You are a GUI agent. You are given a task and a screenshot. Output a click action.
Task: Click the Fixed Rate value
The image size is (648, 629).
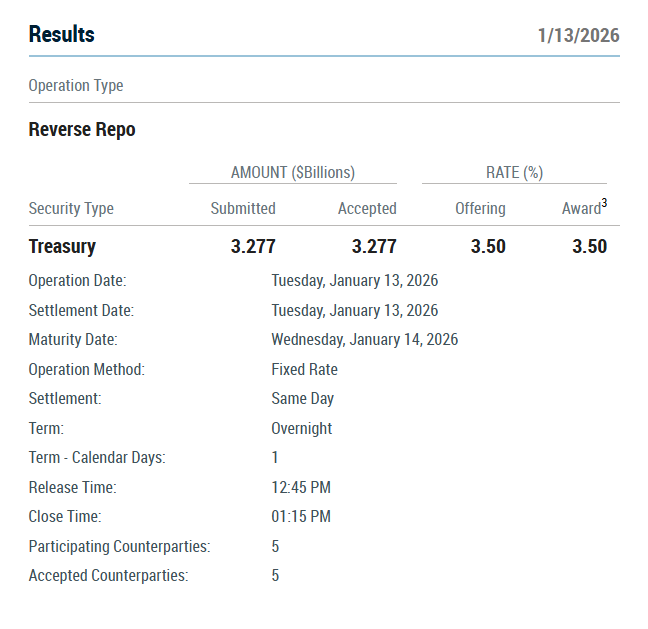(x=305, y=370)
